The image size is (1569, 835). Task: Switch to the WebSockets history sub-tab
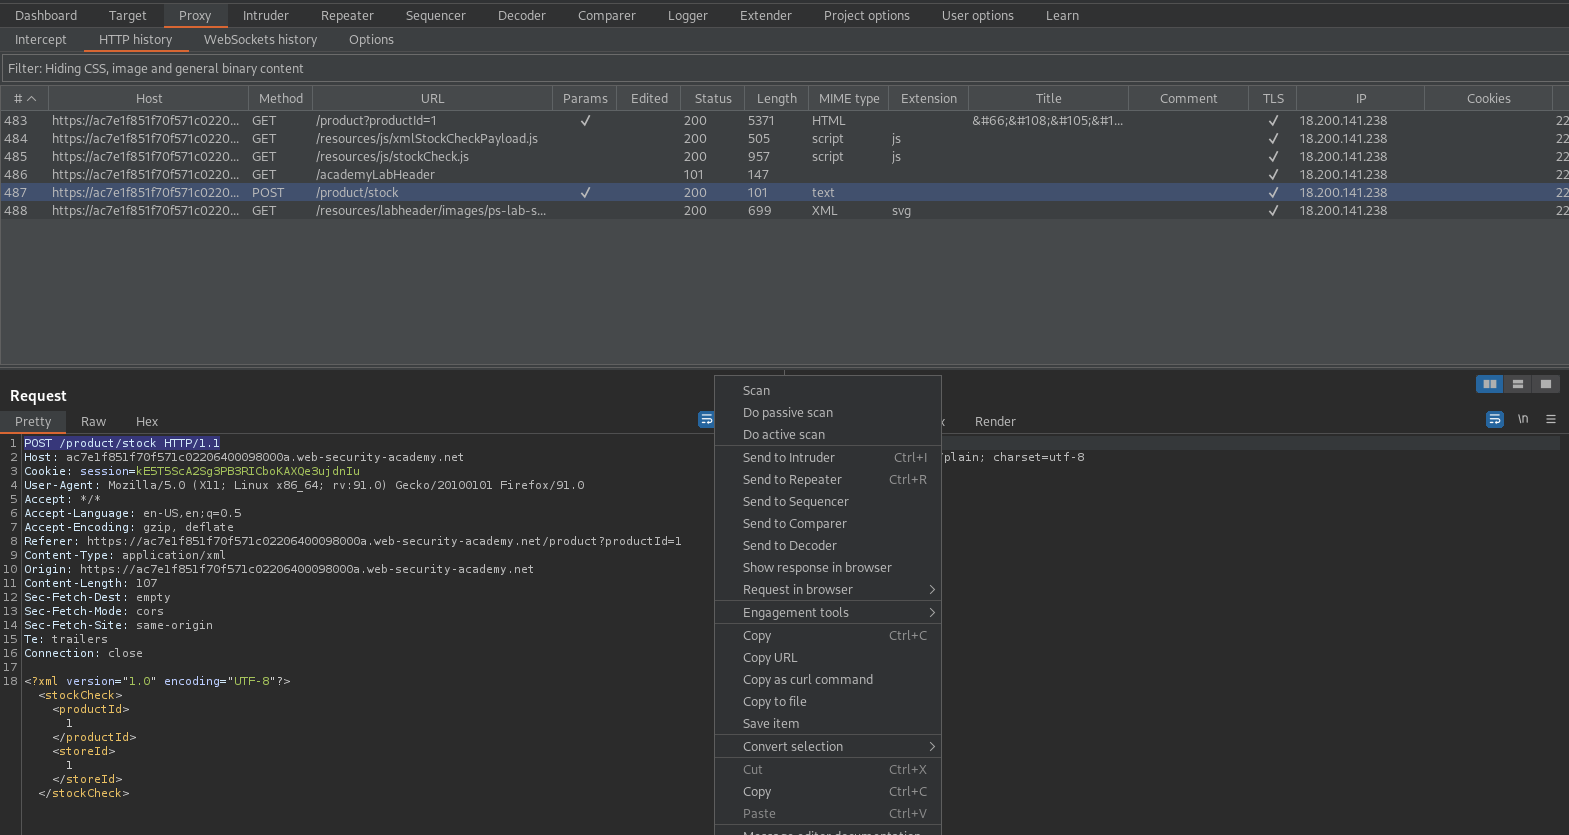pos(260,39)
